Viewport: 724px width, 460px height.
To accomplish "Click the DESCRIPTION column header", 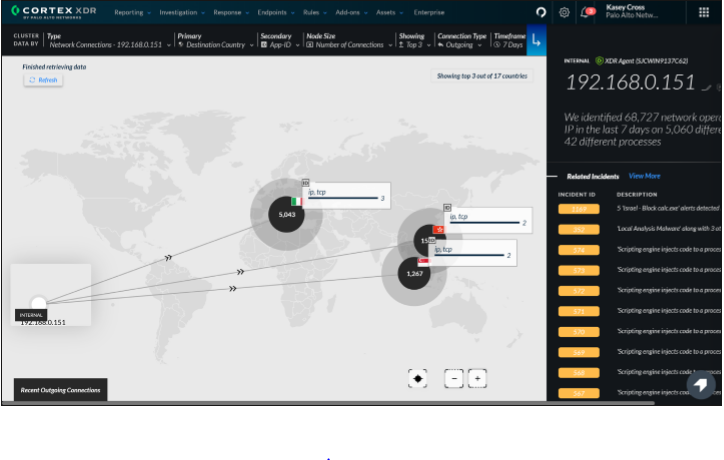I will 637,194.
